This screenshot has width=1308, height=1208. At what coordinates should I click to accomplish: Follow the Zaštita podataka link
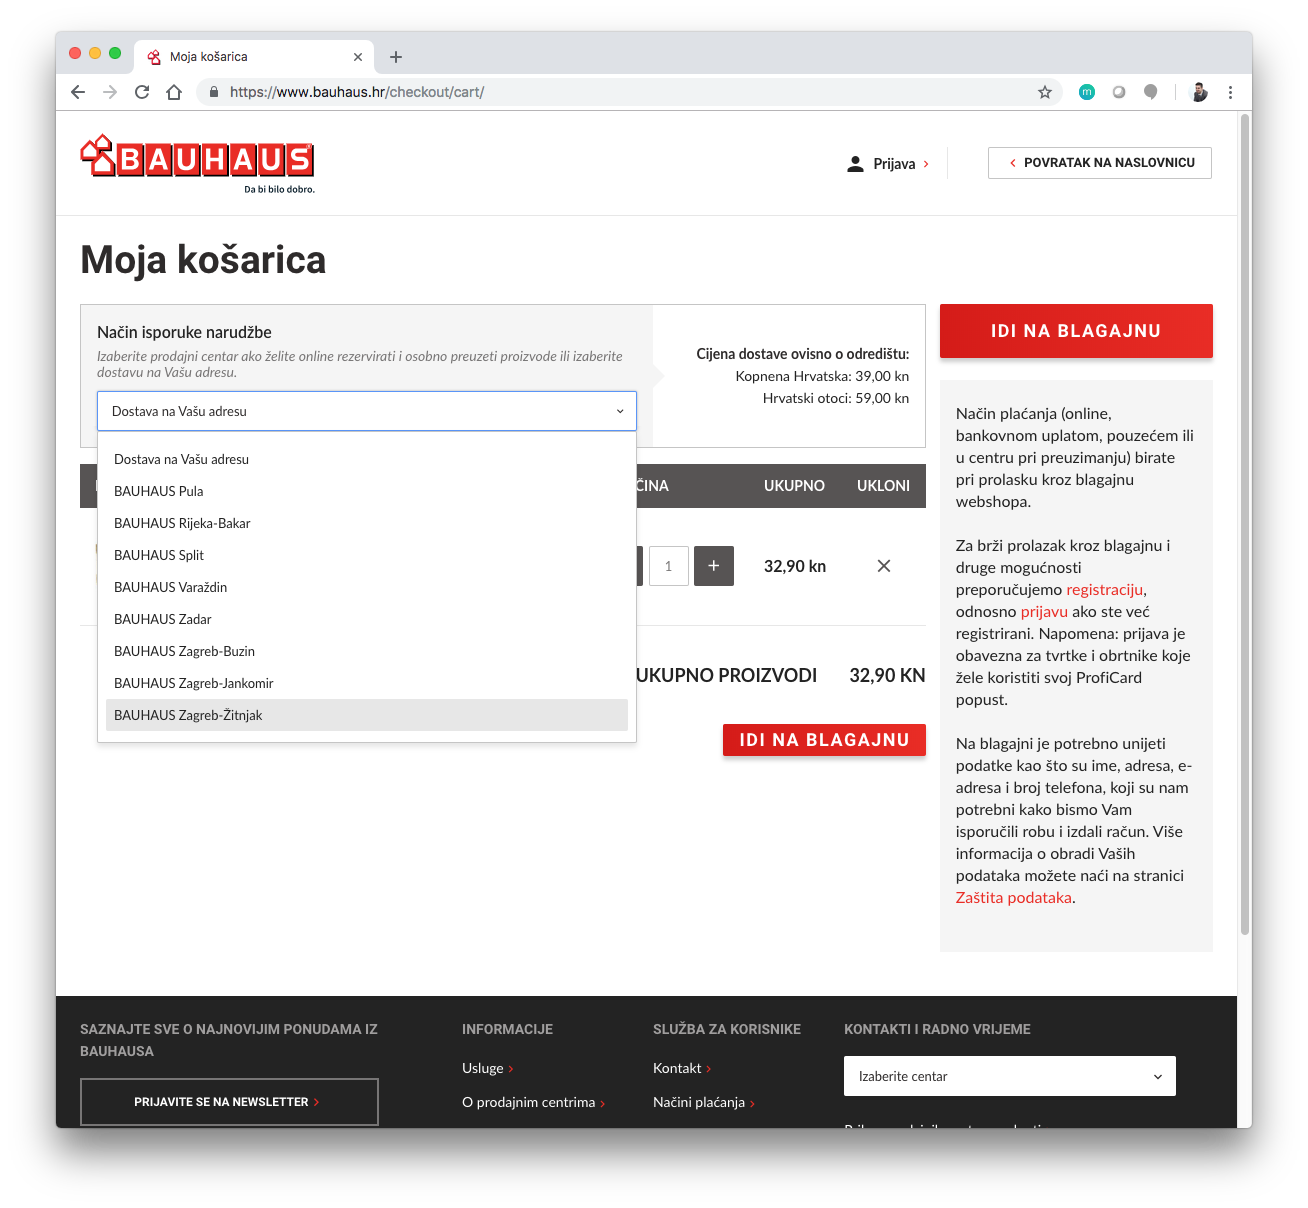point(1013,898)
